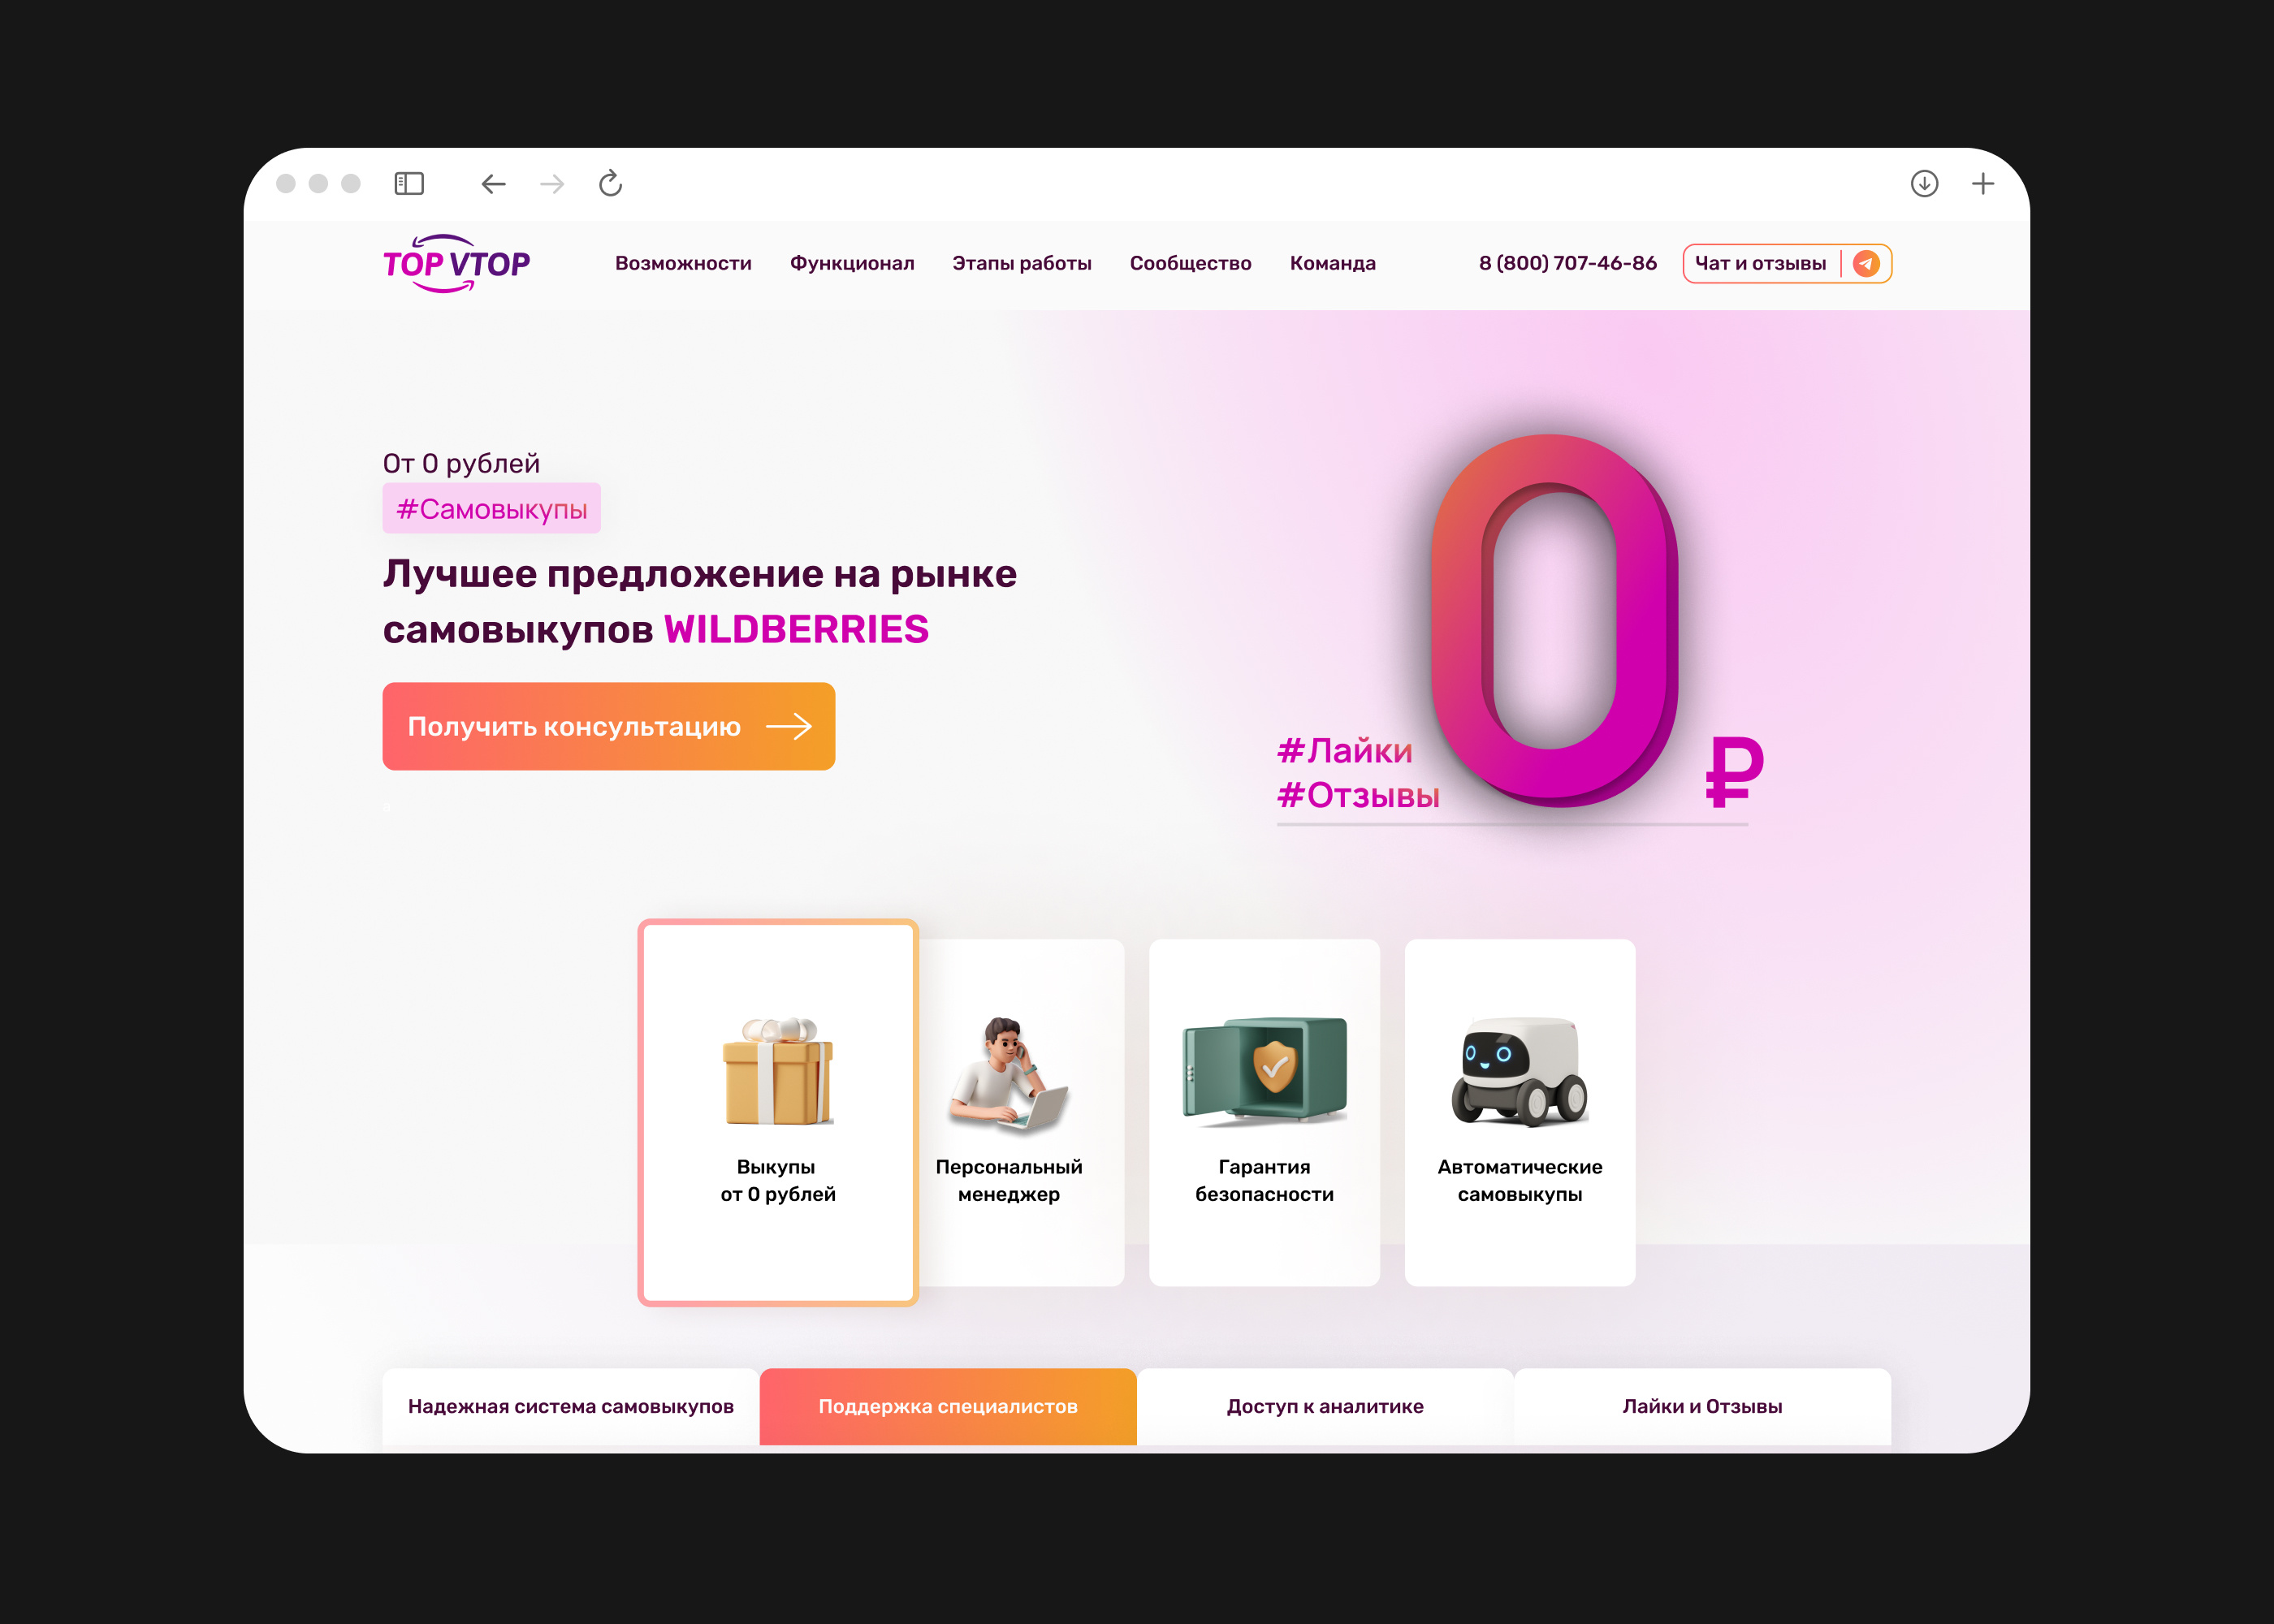This screenshot has height=1624, width=2274.
Task: Select the Выкупы от 0 рублей card
Action: tap(778, 1112)
